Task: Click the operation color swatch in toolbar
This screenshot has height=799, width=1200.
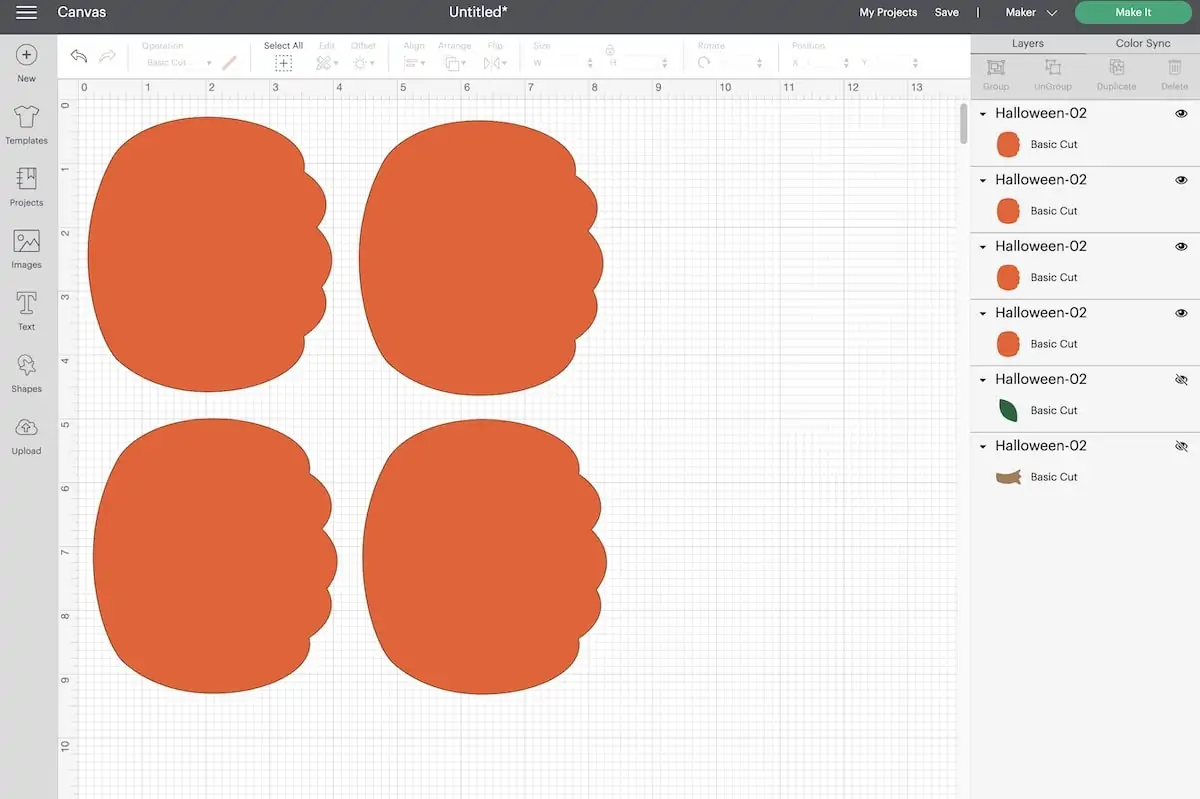Action: click(229, 63)
